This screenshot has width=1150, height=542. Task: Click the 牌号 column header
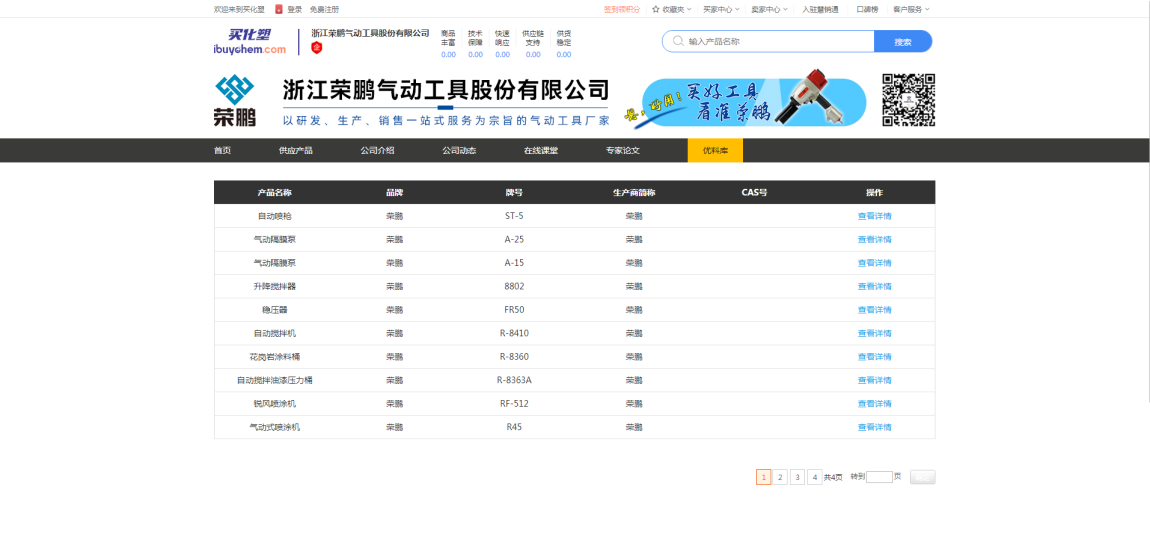coord(514,192)
